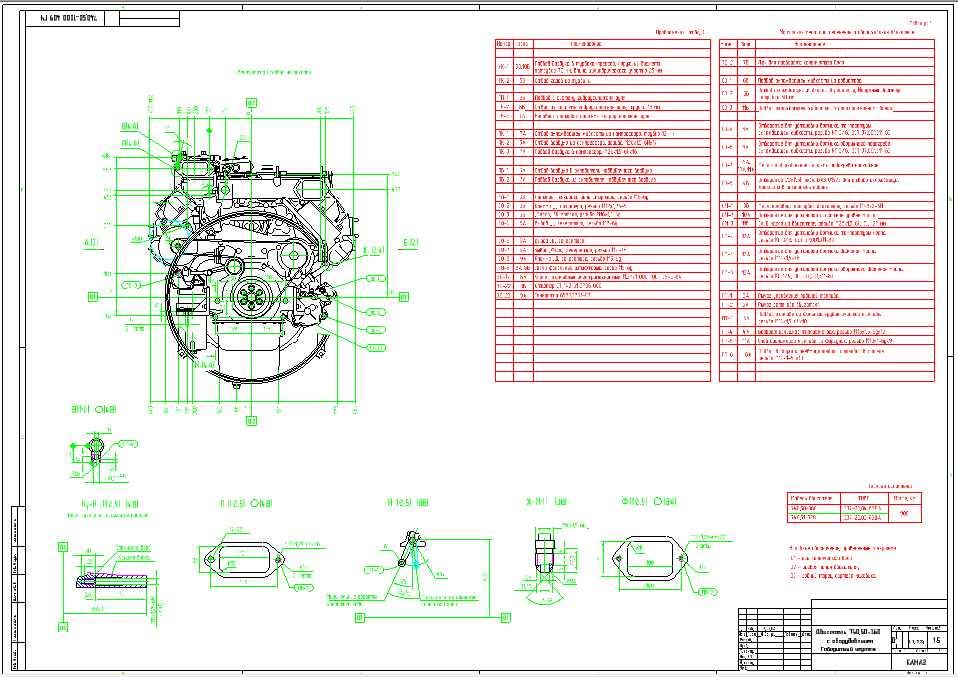Select the sheet number 15 in title block
The width and height of the screenshot is (958, 677).
(936, 640)
